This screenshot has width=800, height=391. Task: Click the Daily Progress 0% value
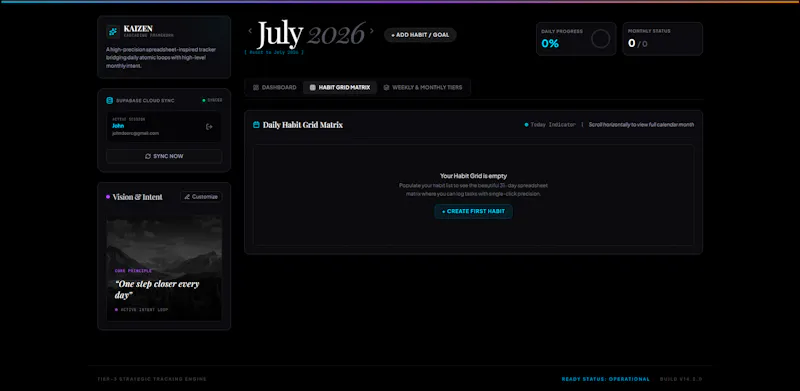pyautogui.click(x=550, y=43)
